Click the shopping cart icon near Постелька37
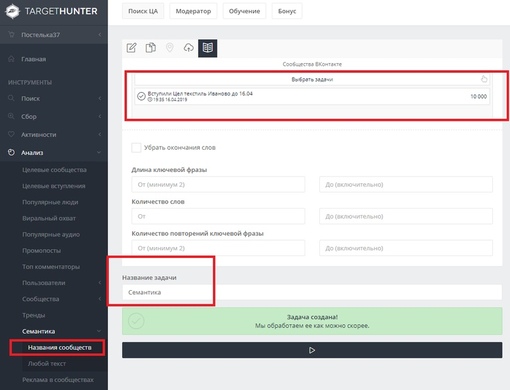510x390 pixels. 11,34
